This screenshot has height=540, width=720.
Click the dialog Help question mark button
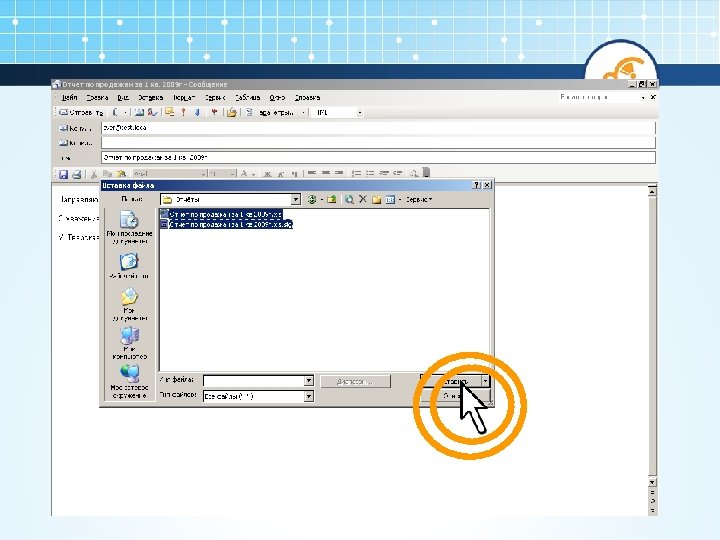click(x=477, y=185)
